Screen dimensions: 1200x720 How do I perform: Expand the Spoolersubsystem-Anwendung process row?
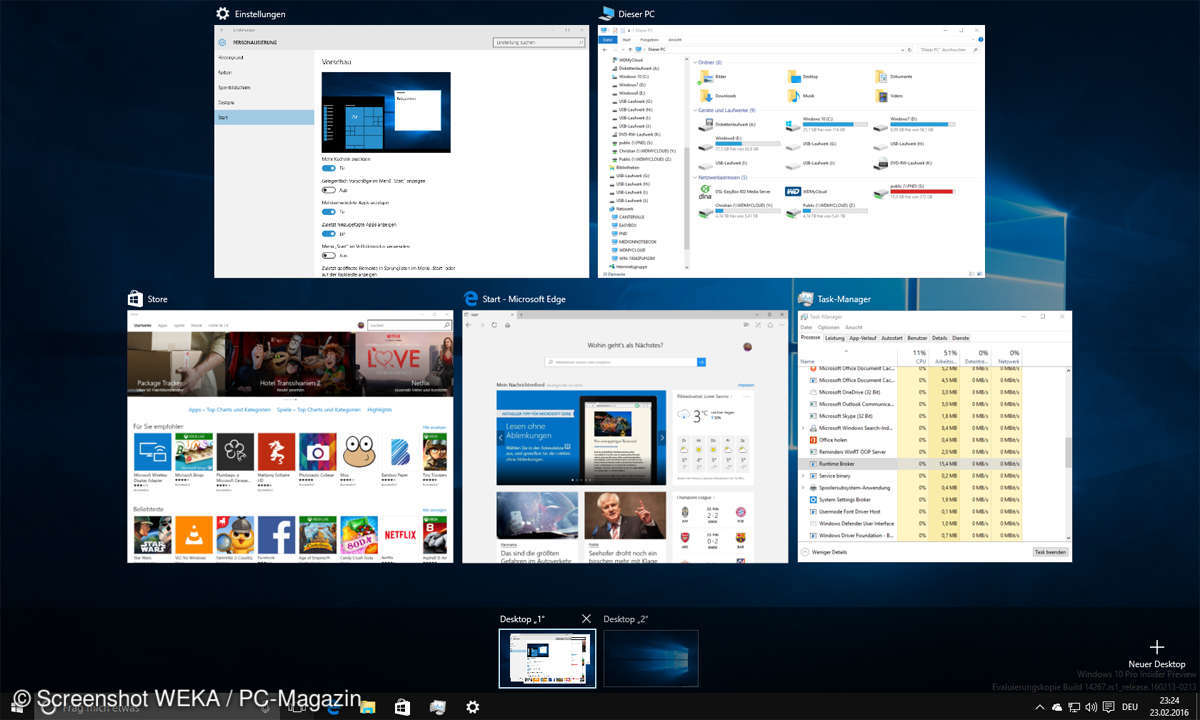point(804,487)
